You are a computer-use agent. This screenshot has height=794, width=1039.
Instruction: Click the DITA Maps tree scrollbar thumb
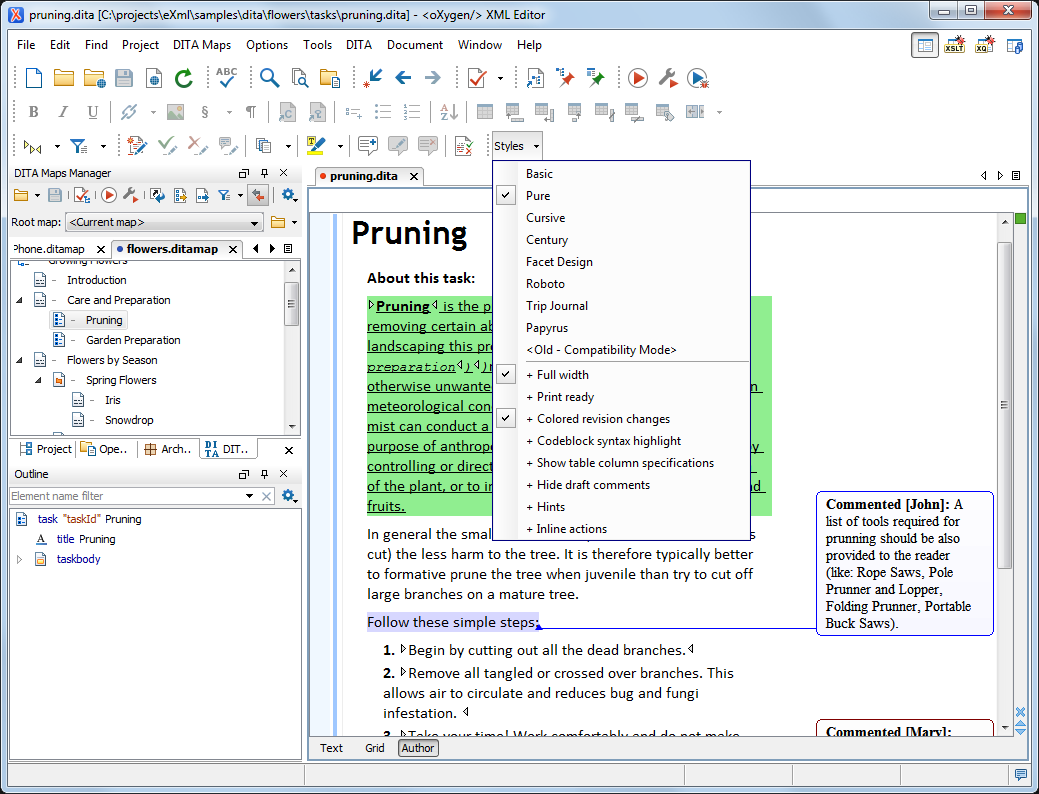291,304
